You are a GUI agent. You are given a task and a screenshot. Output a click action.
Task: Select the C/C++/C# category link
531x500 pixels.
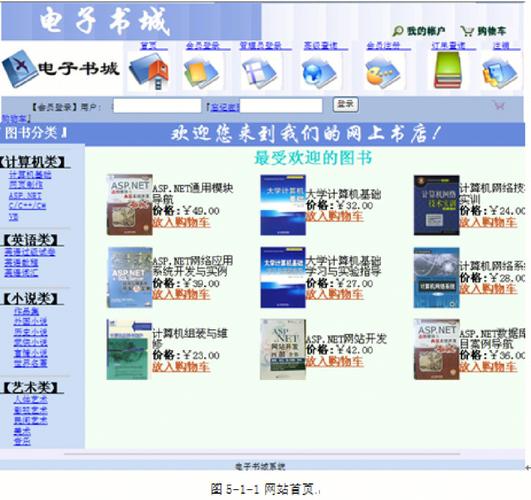pyautogui.click(x=27, y=206)
